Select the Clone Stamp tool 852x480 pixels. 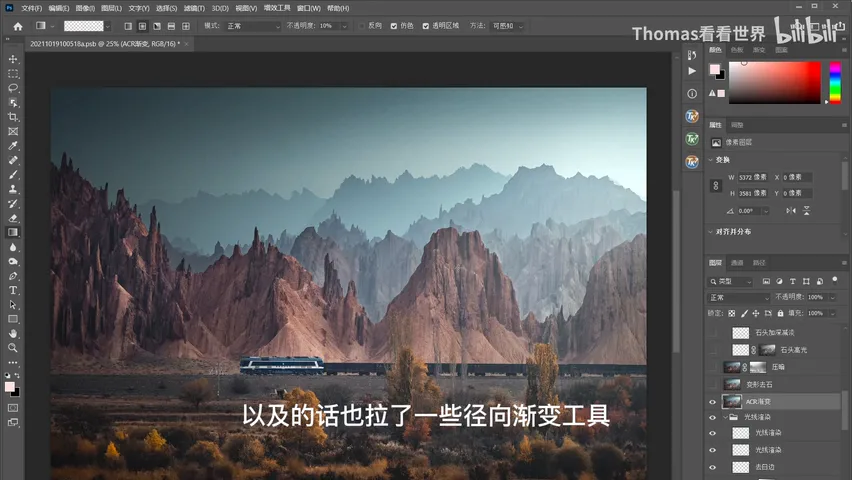click(13, 189)
